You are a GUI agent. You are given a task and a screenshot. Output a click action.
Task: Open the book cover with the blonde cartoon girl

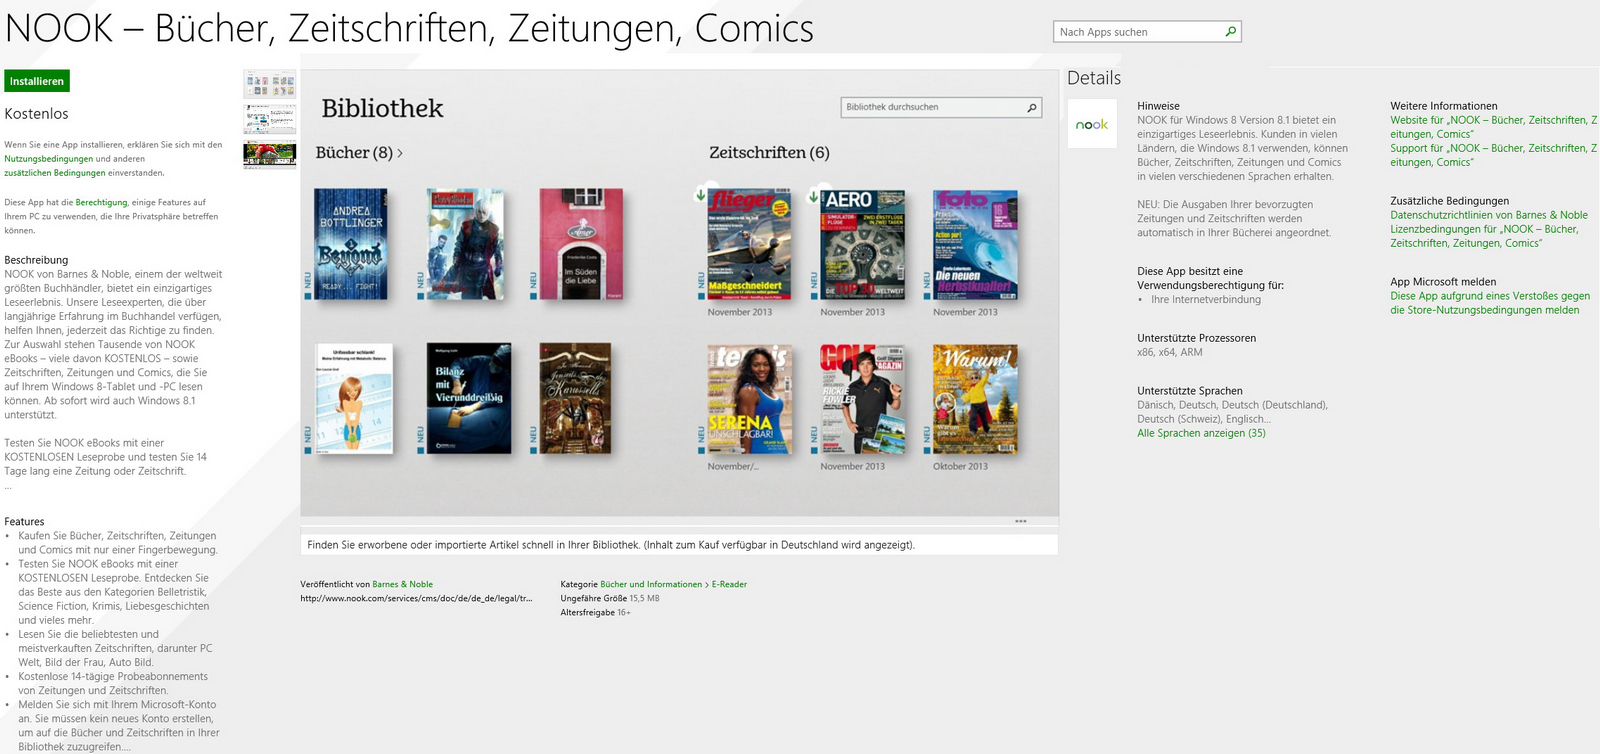354,398
